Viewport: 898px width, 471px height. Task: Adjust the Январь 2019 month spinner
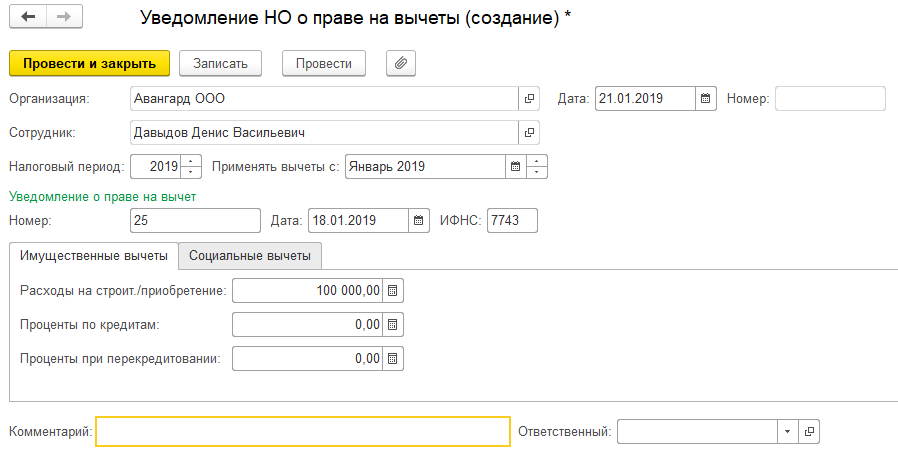[x=538, y=167]
